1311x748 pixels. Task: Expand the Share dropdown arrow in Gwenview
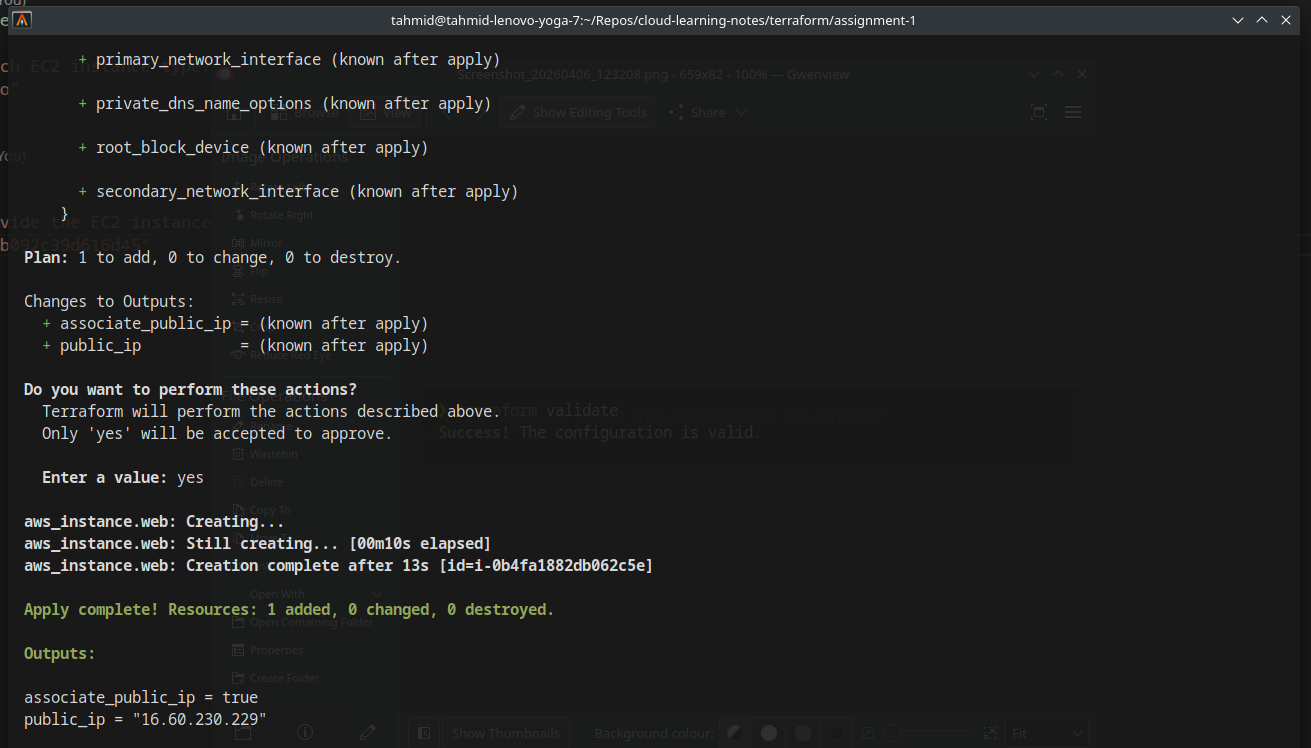(741, 113)
